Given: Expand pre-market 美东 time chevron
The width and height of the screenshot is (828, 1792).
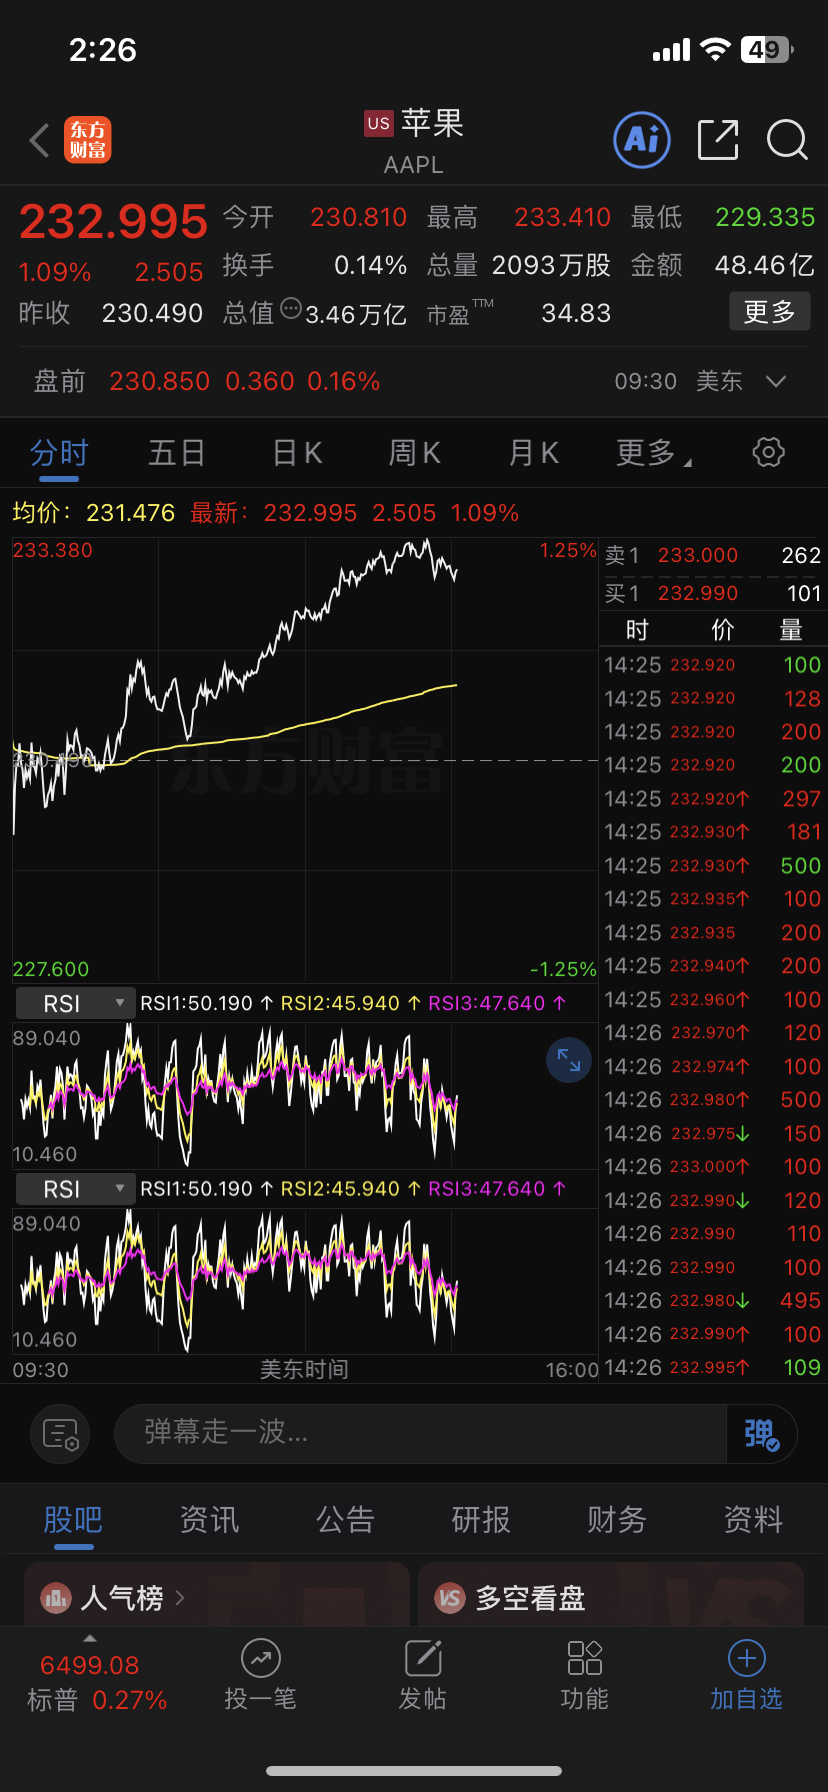Looking at the screenshot, I should pos(775,381).
